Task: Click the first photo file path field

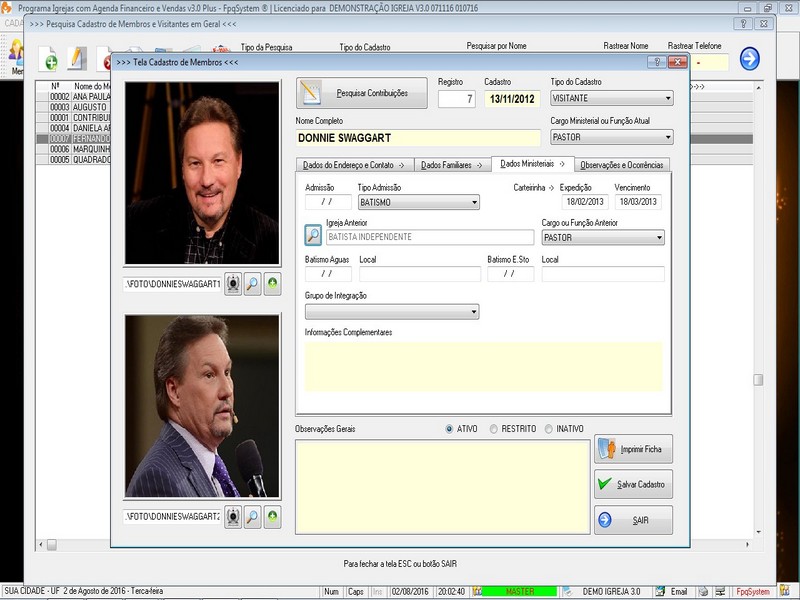Action: (x=172, y=284)
